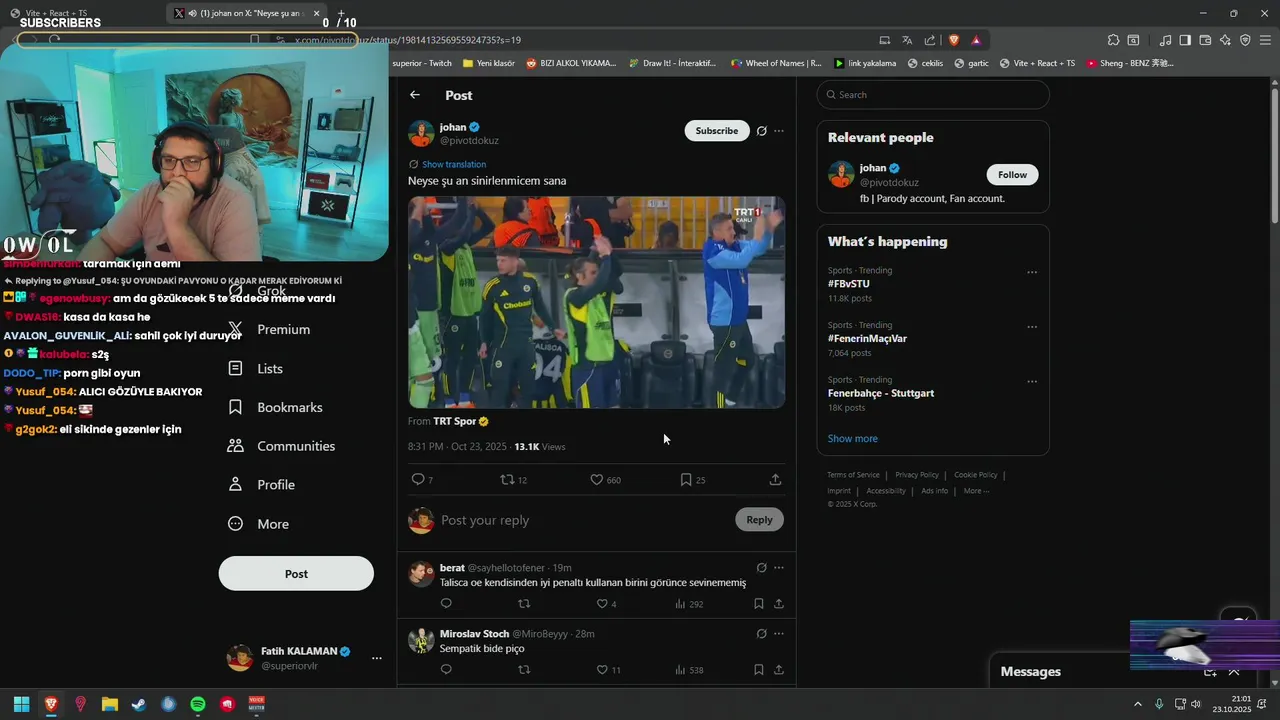
Task: Repost the post showing 12 reposts
Action: coord(507,480)
